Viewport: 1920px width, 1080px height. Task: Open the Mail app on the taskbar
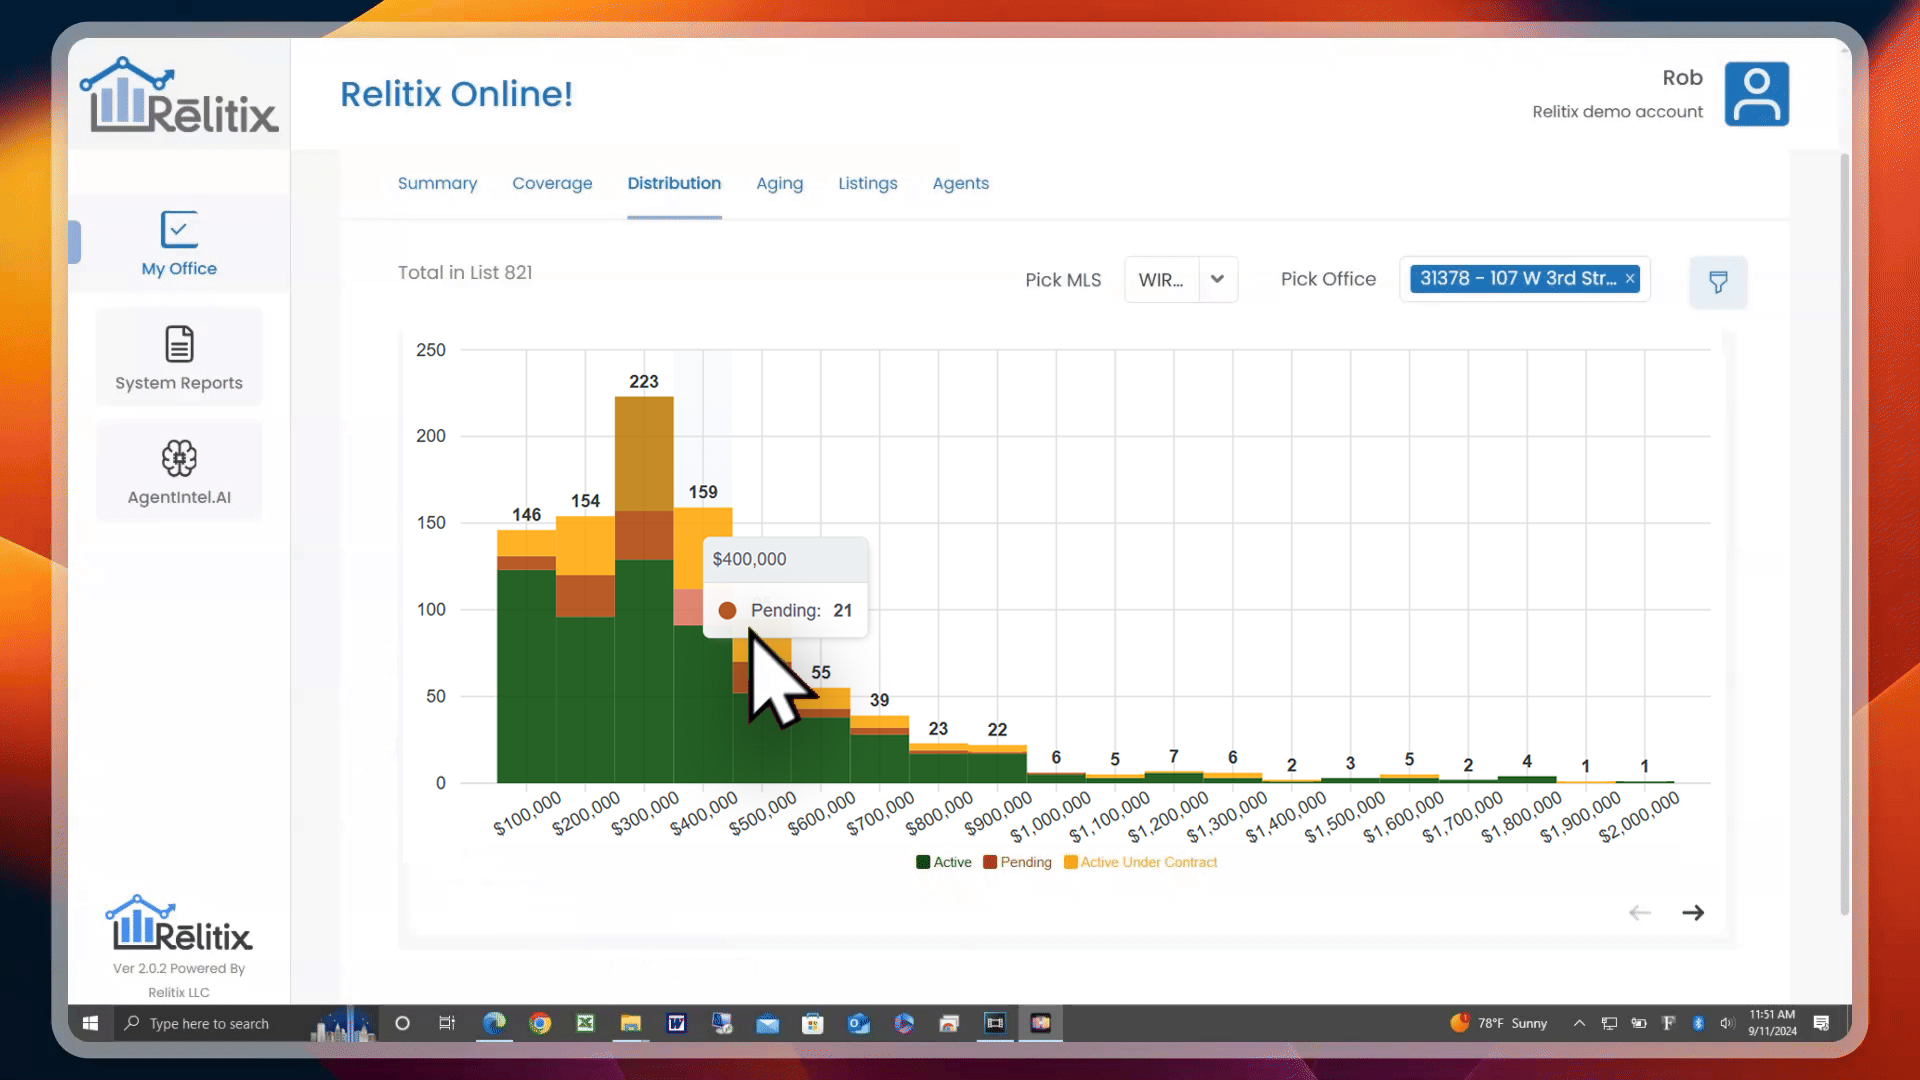[x=767, y=1023]
